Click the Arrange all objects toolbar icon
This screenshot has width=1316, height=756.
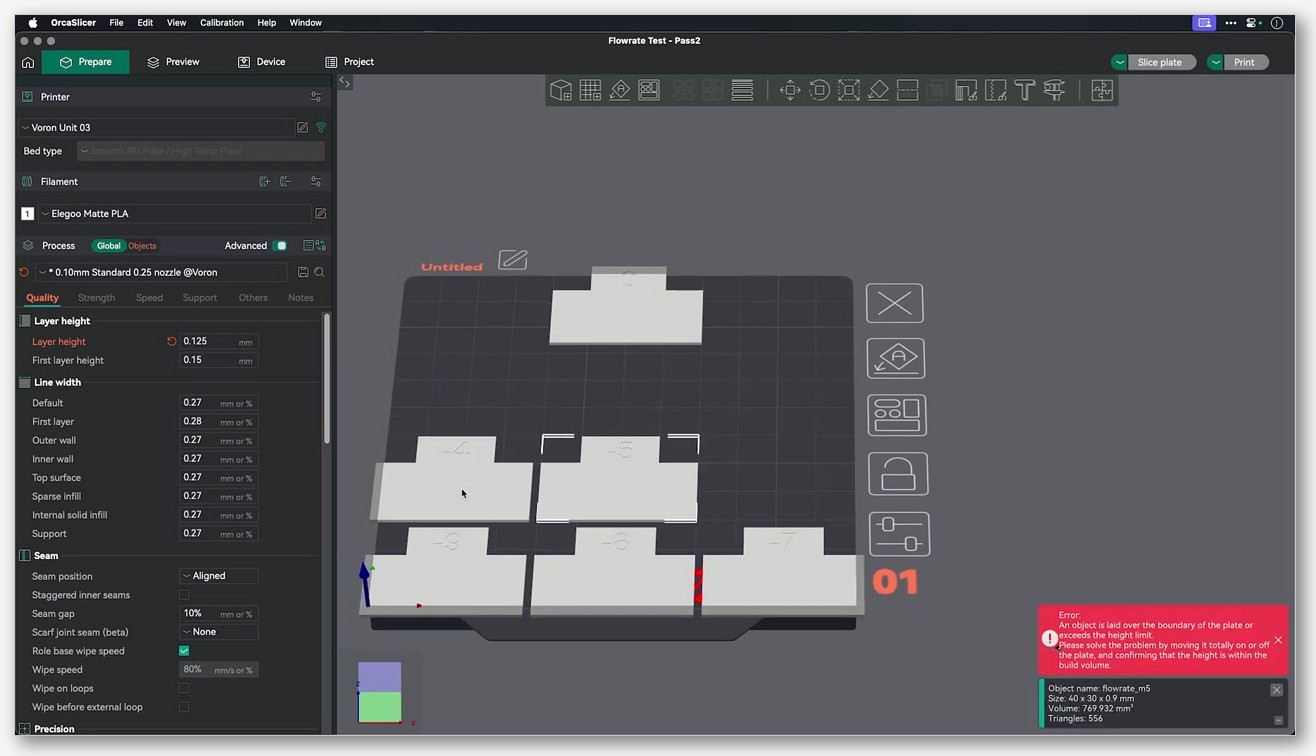[x=649, y=91]
